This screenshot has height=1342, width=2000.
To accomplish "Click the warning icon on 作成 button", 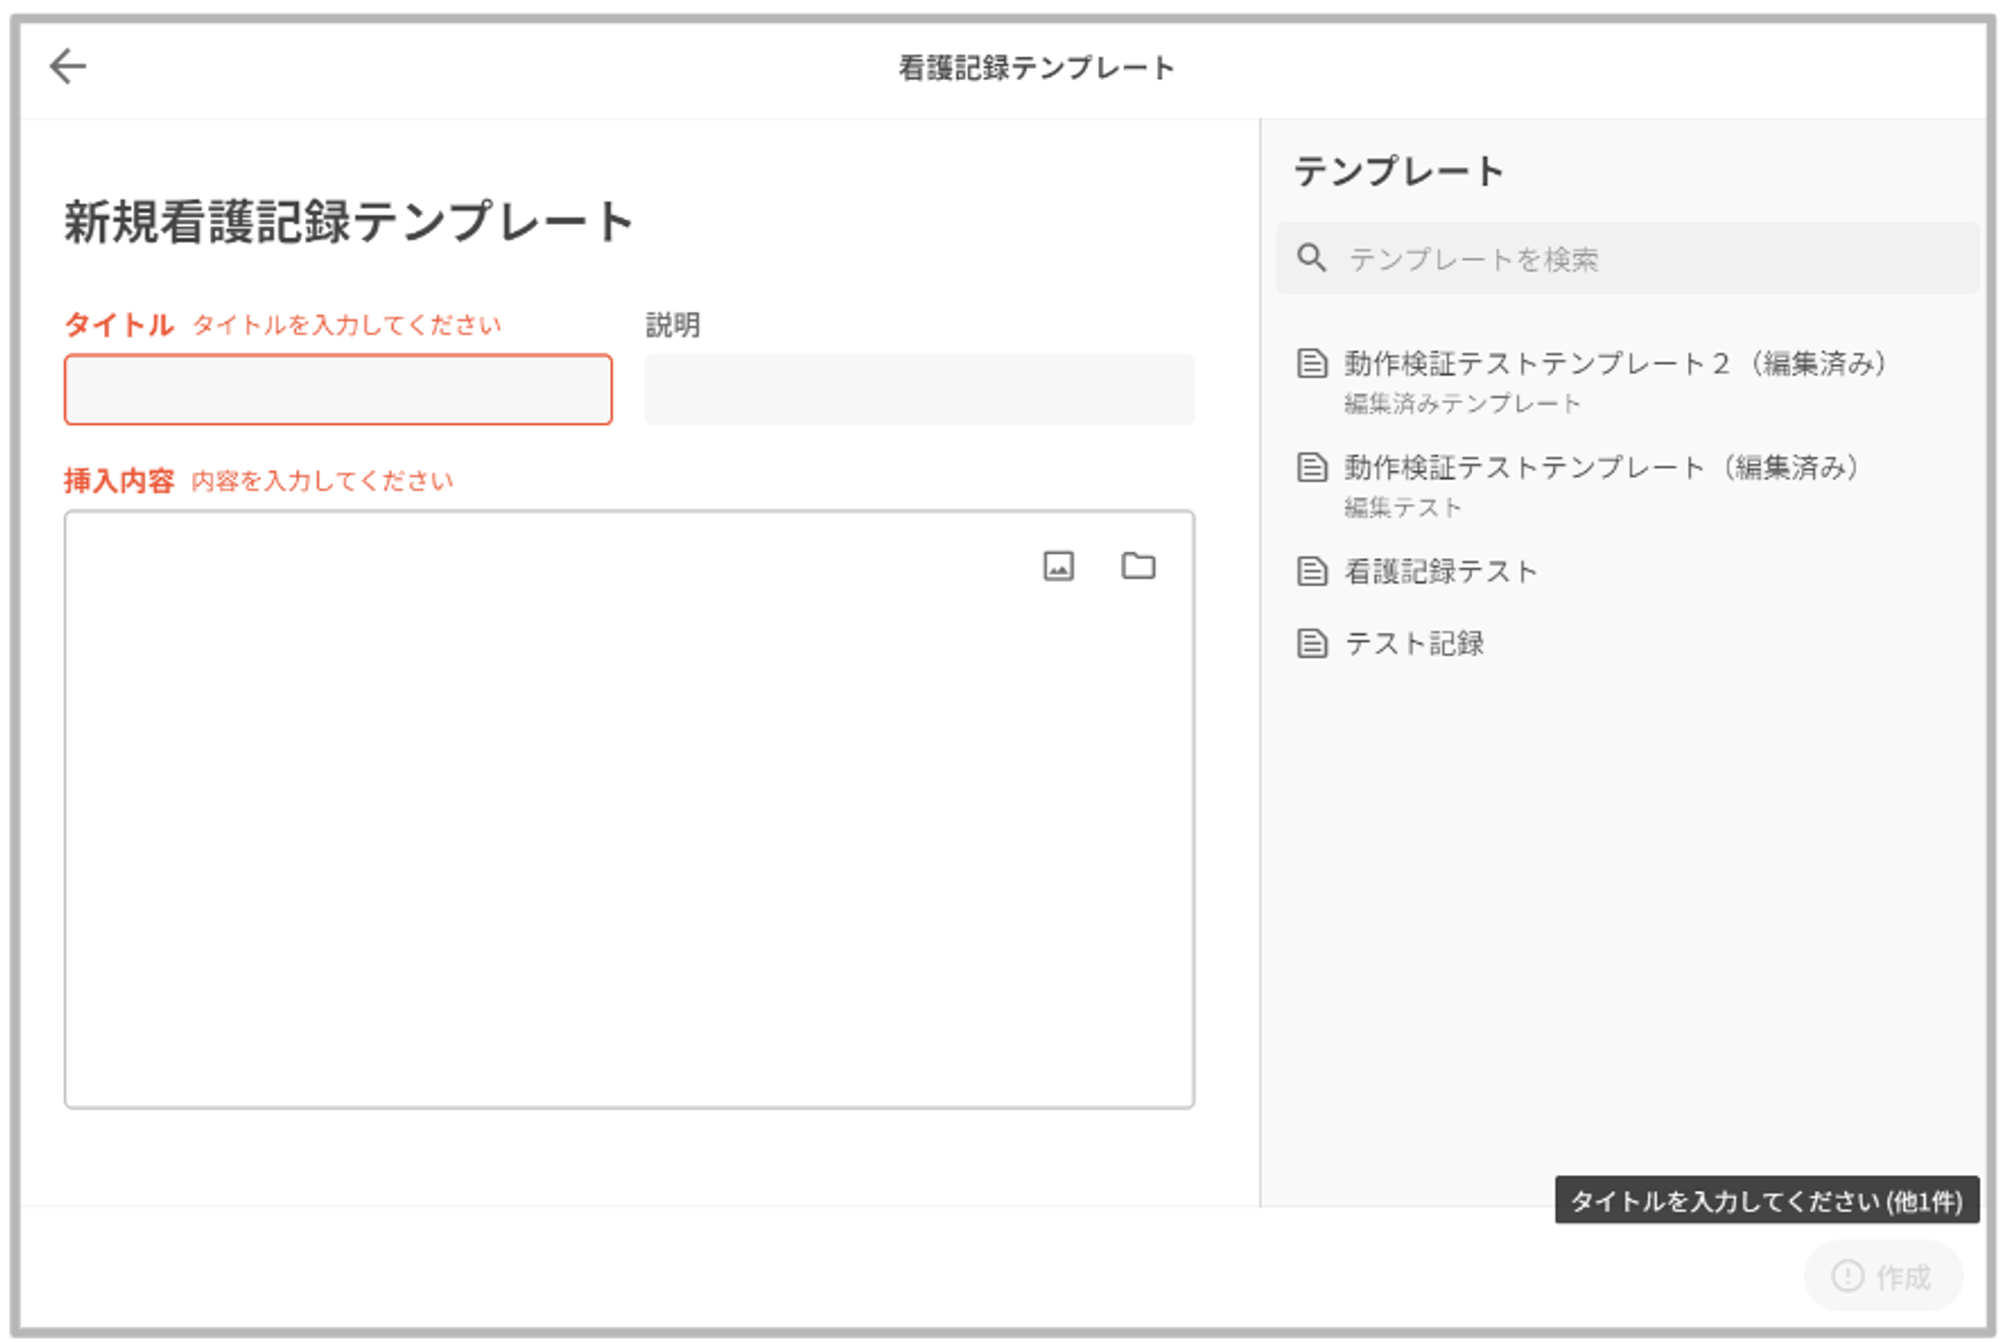I will 1847,1276.
